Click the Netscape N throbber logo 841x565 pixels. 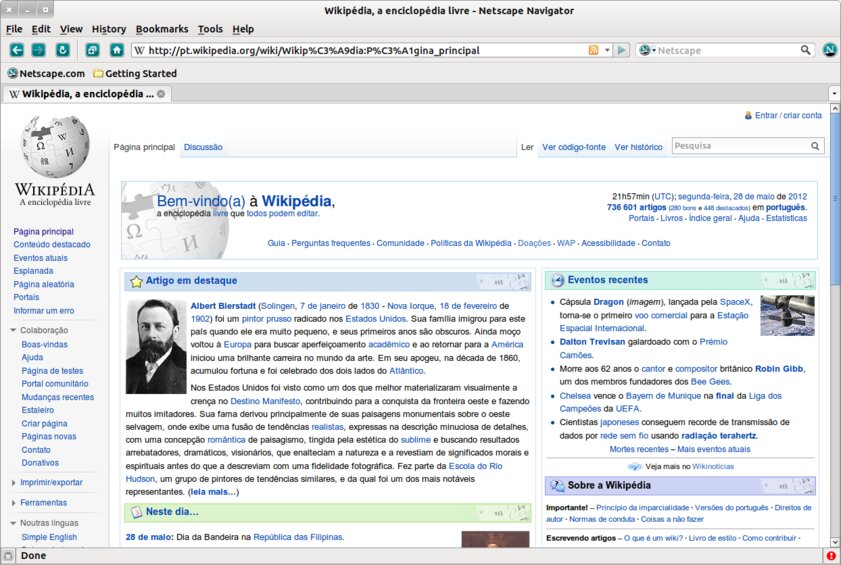pos(830,50)
